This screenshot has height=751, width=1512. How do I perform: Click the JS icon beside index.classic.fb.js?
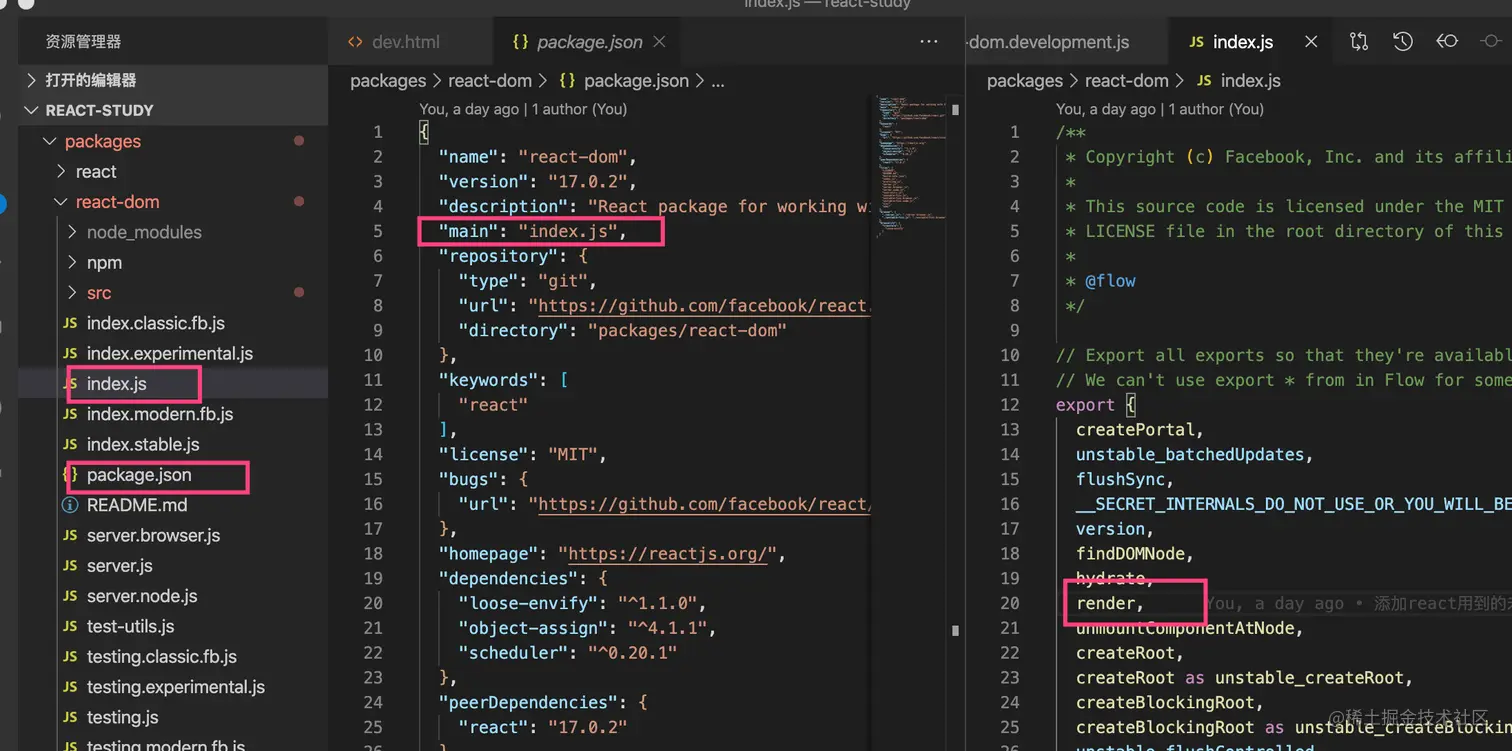point(70,323)
